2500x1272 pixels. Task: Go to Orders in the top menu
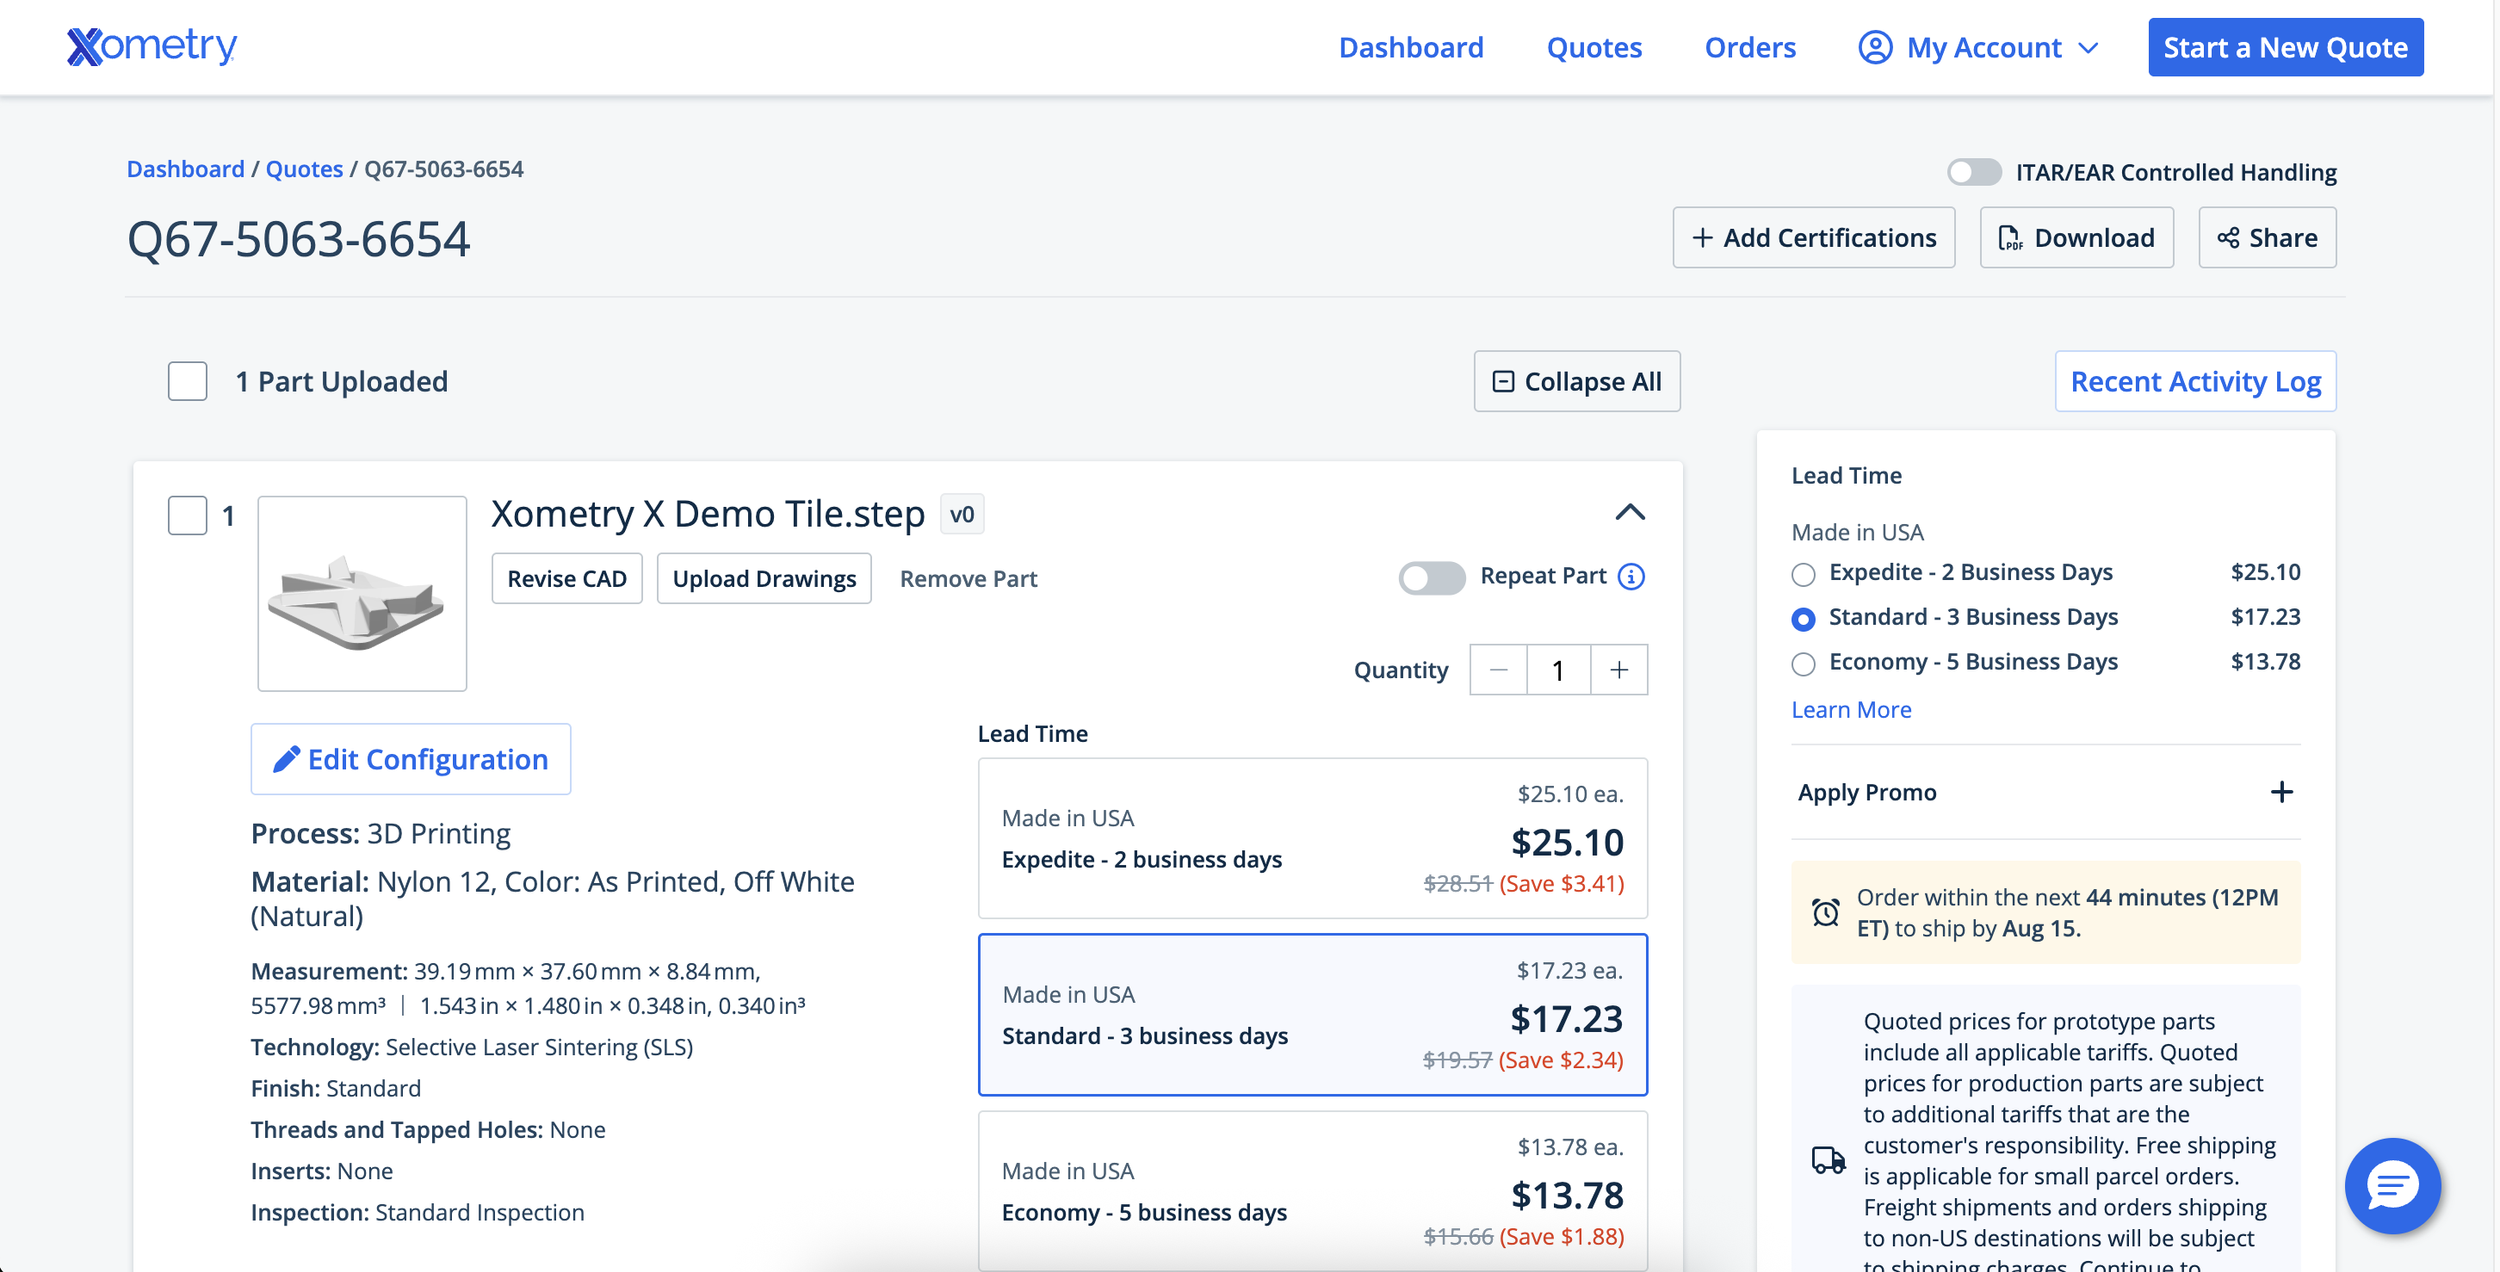click(1750, 47)
